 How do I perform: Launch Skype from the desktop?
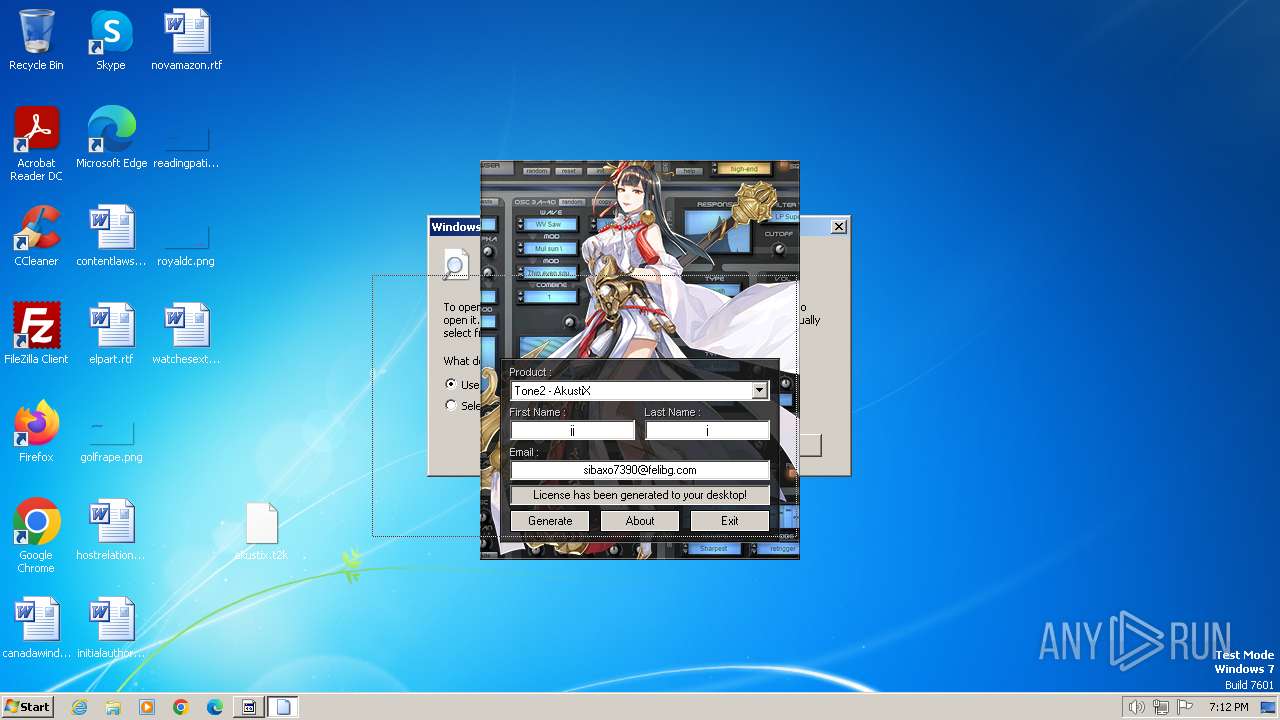pos(111,40)
